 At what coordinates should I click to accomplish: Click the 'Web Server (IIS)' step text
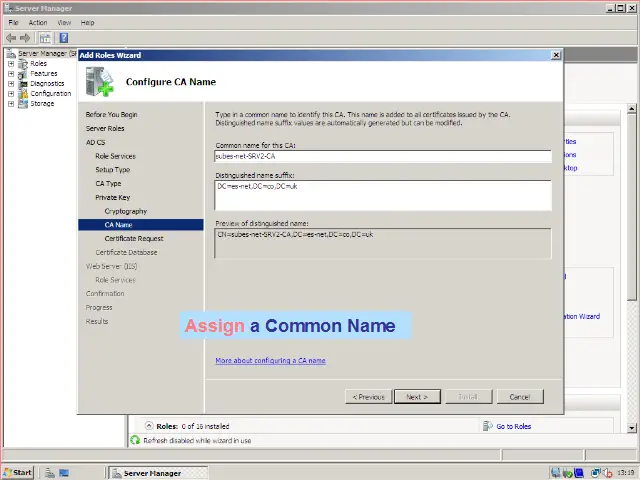pyautogui.click(x=111, y=267)
